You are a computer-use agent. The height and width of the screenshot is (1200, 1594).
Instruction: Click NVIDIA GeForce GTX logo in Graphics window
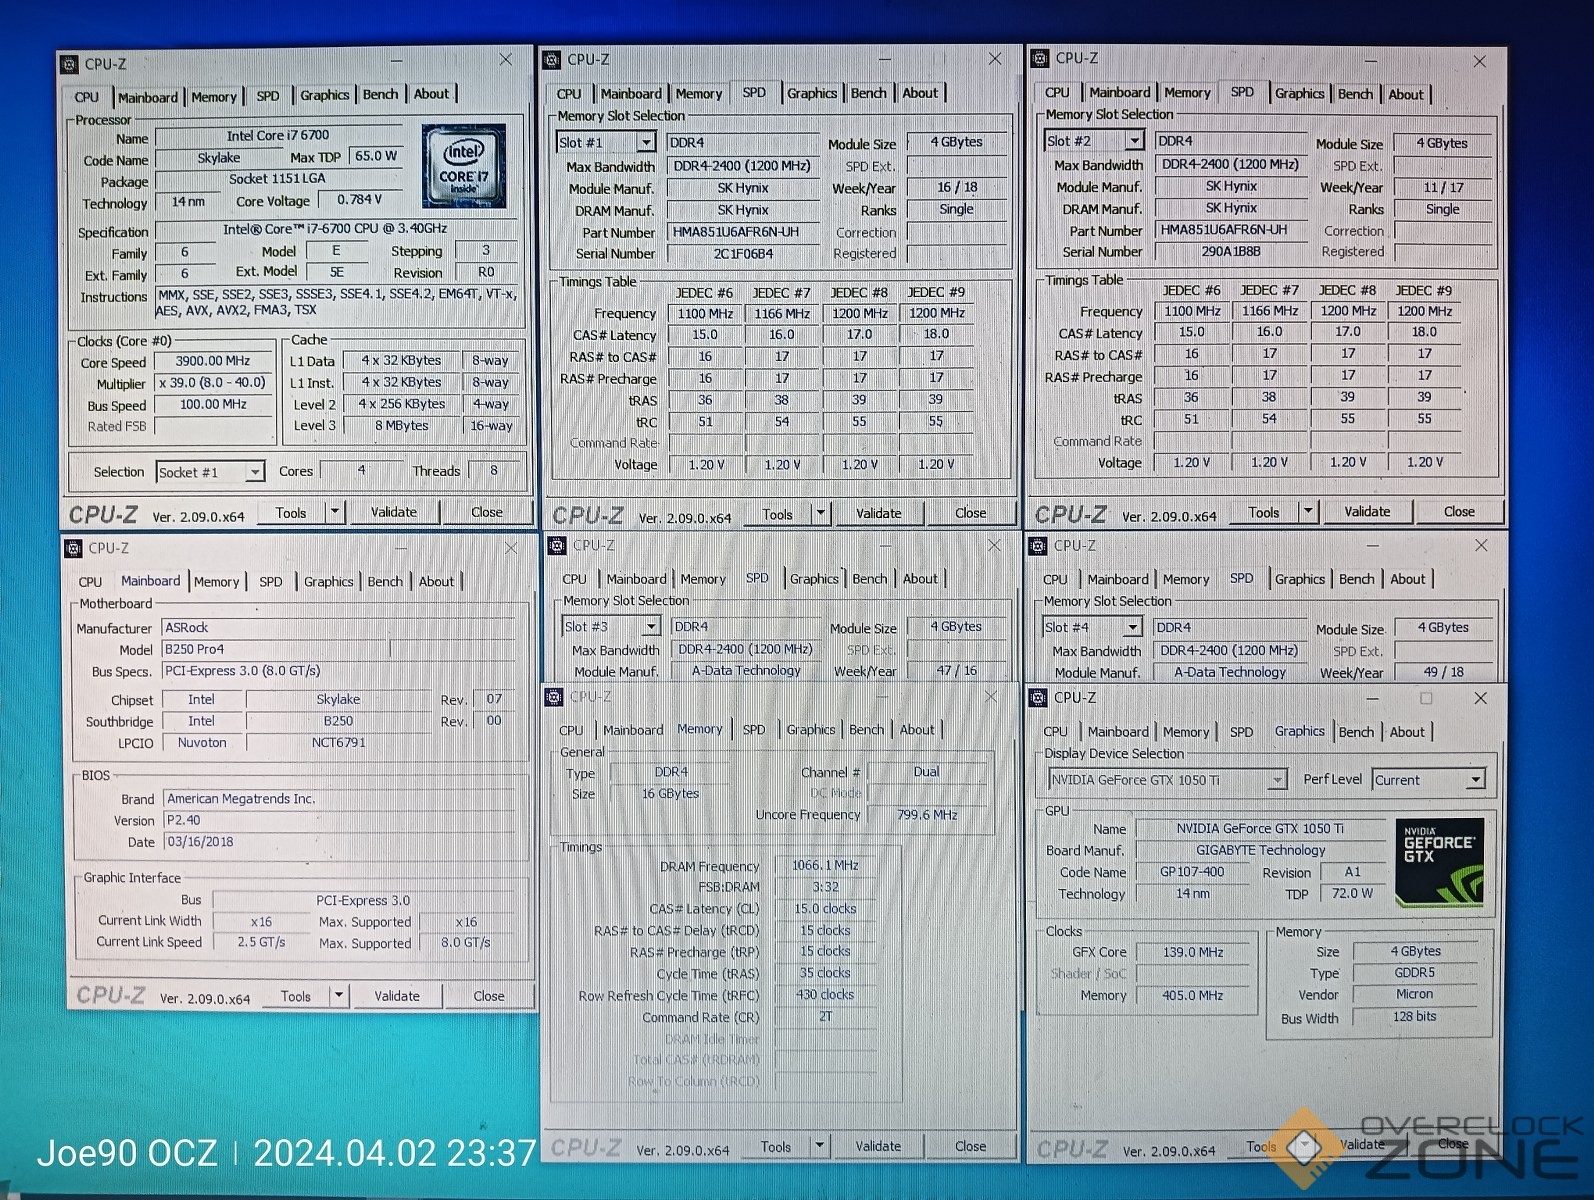tap(1439, 862)
